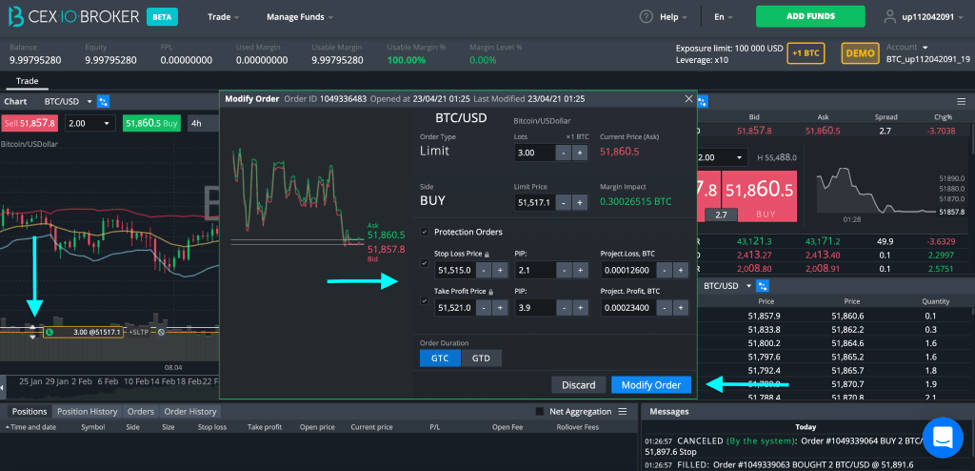975x471 pixels.
Task: Click the +1 BTC button
Action: [806, 53]
